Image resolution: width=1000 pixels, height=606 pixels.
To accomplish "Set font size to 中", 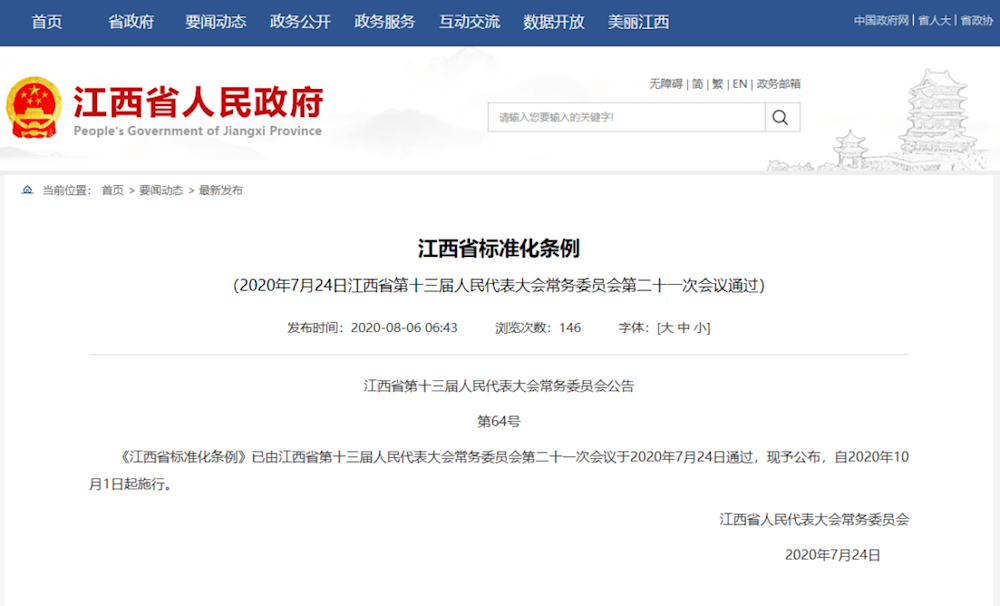I will pos(684,328).
